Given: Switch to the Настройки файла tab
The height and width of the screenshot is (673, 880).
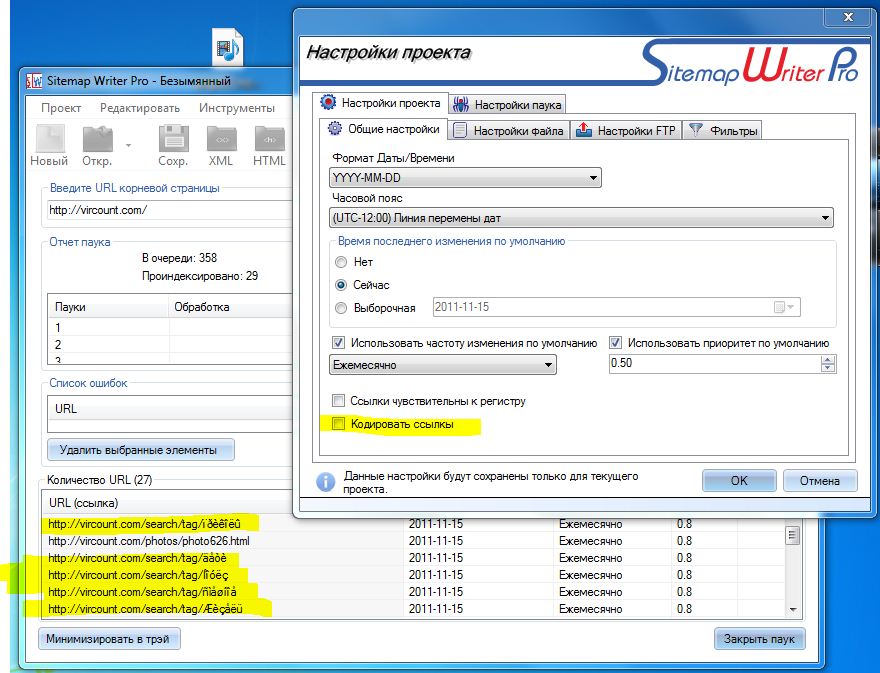Looking at the screenshot, I should click(x=508, y=131).
